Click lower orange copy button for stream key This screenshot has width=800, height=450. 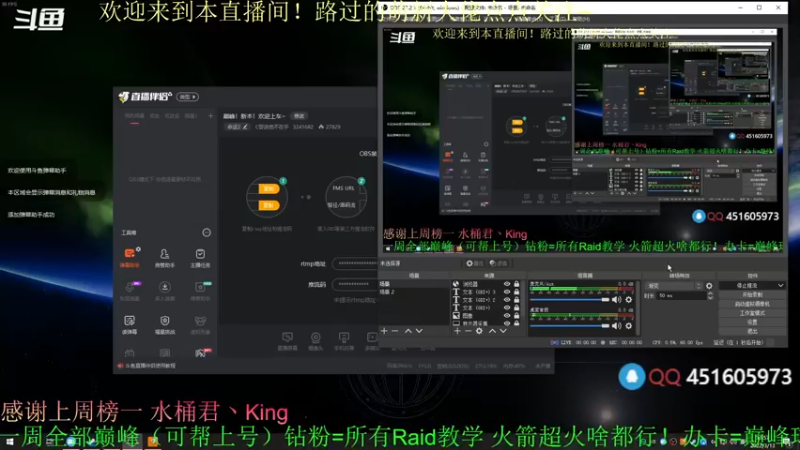click(x=269, y=205)
